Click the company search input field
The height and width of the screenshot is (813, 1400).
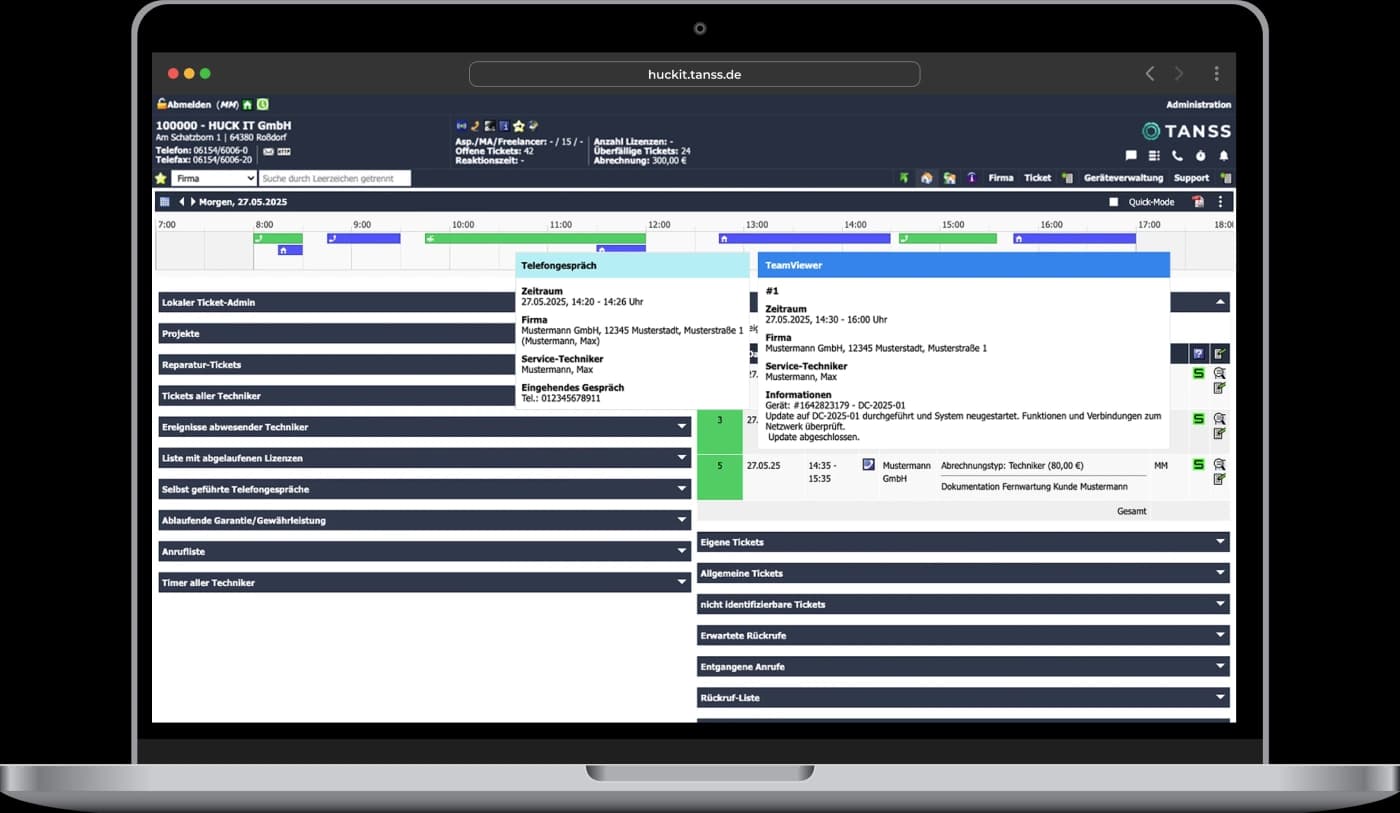pyautogui.click(x=334, y=178)
